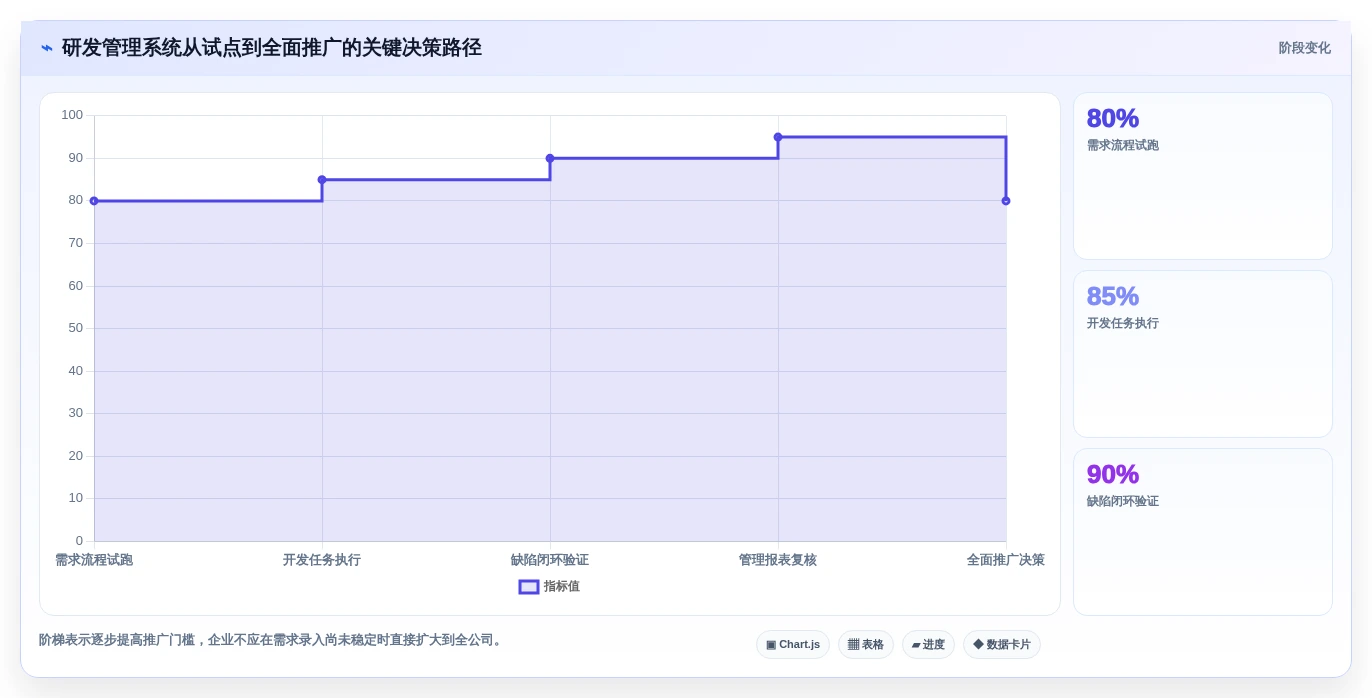This screenshot has width=1372, height=698.
Task: Click the 阶段变化 label in header
Action: coord(1304,48)
